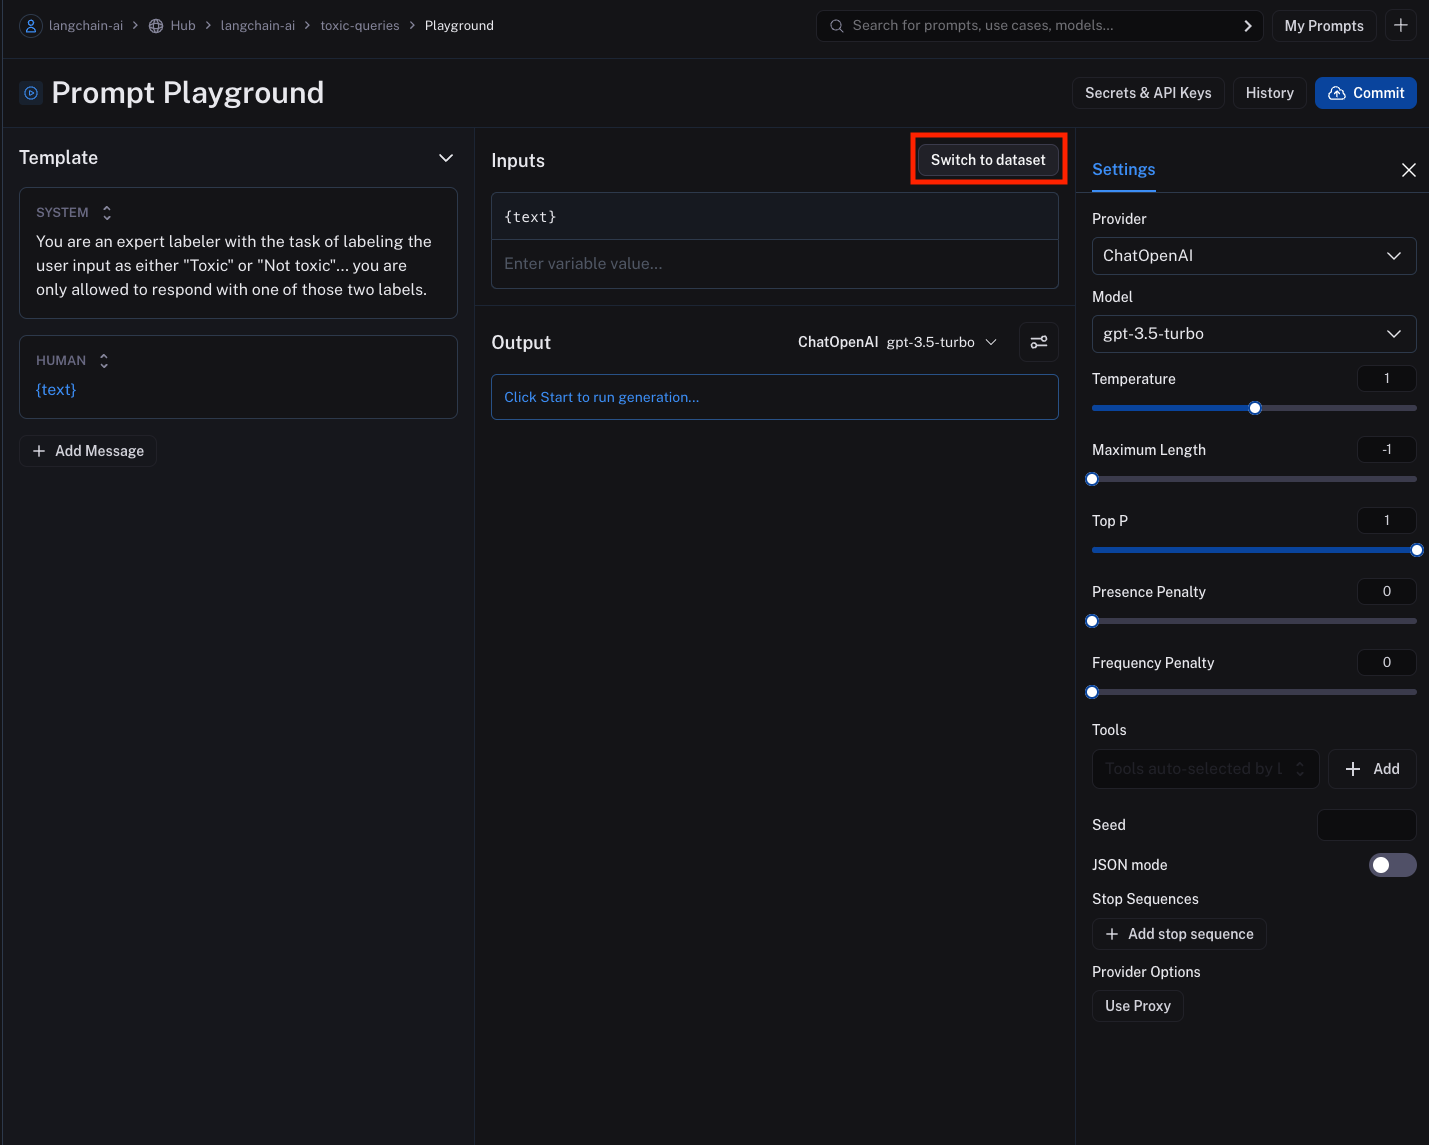1429x1145 pixels.
Task: Click Switch to dataset button
Action: coord(987,160)
